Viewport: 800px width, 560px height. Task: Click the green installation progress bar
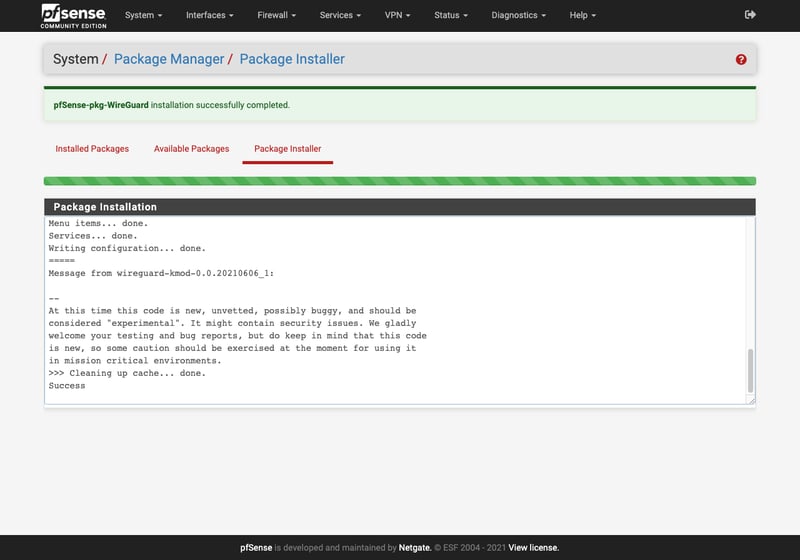click(400, 181)
